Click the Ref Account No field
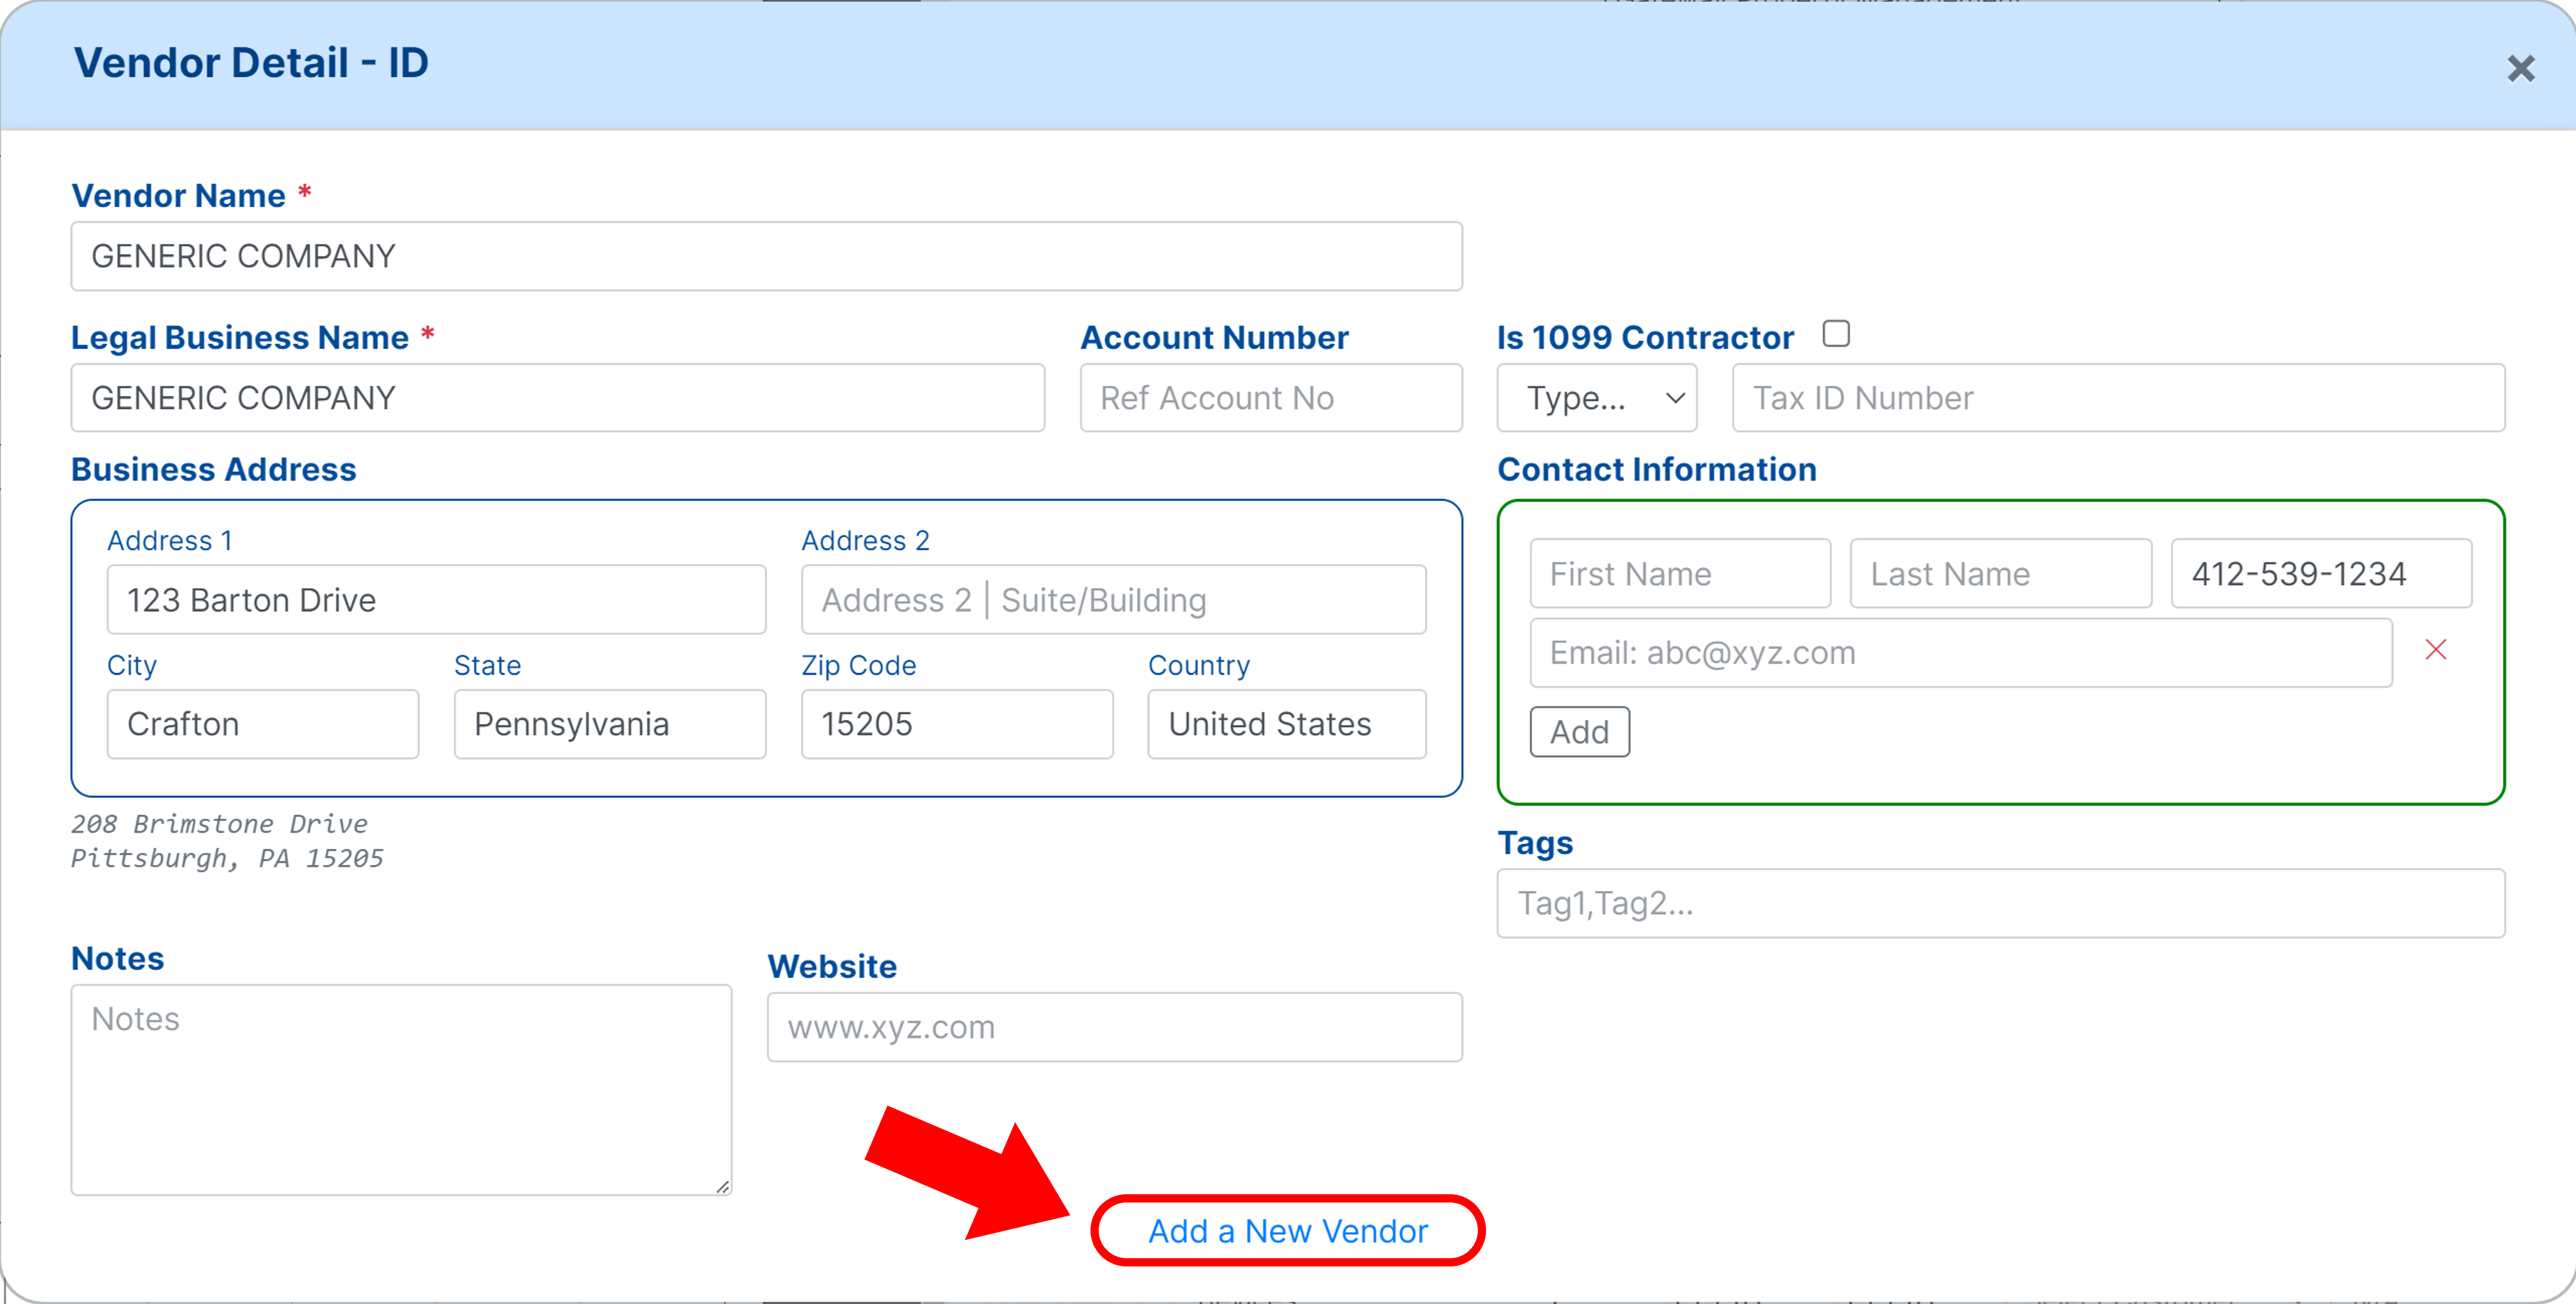This screenshot has height=1304, width=2576. tap(1271, 398)
